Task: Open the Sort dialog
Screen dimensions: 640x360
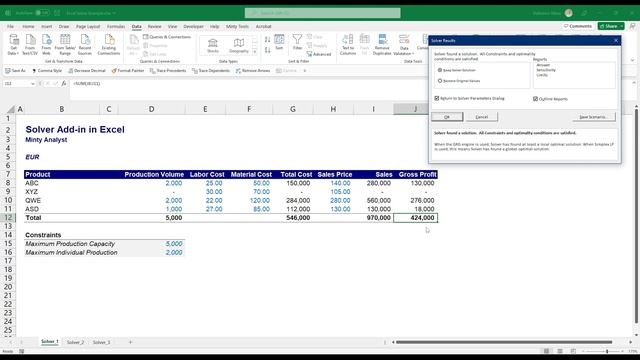Action: point(279,42)
